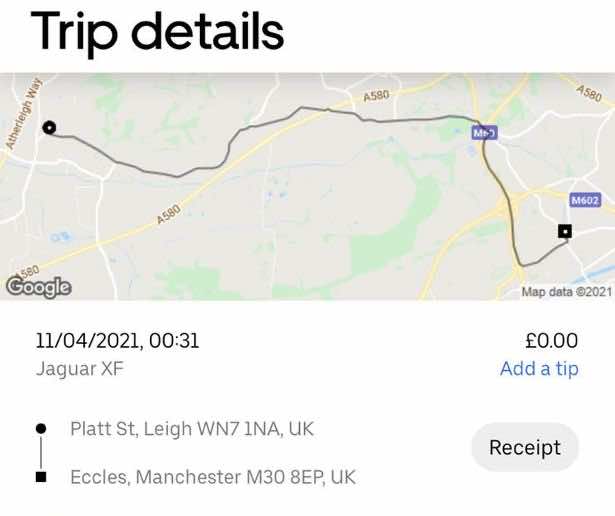Select the Platt St, Leigh pickup address

192,428
